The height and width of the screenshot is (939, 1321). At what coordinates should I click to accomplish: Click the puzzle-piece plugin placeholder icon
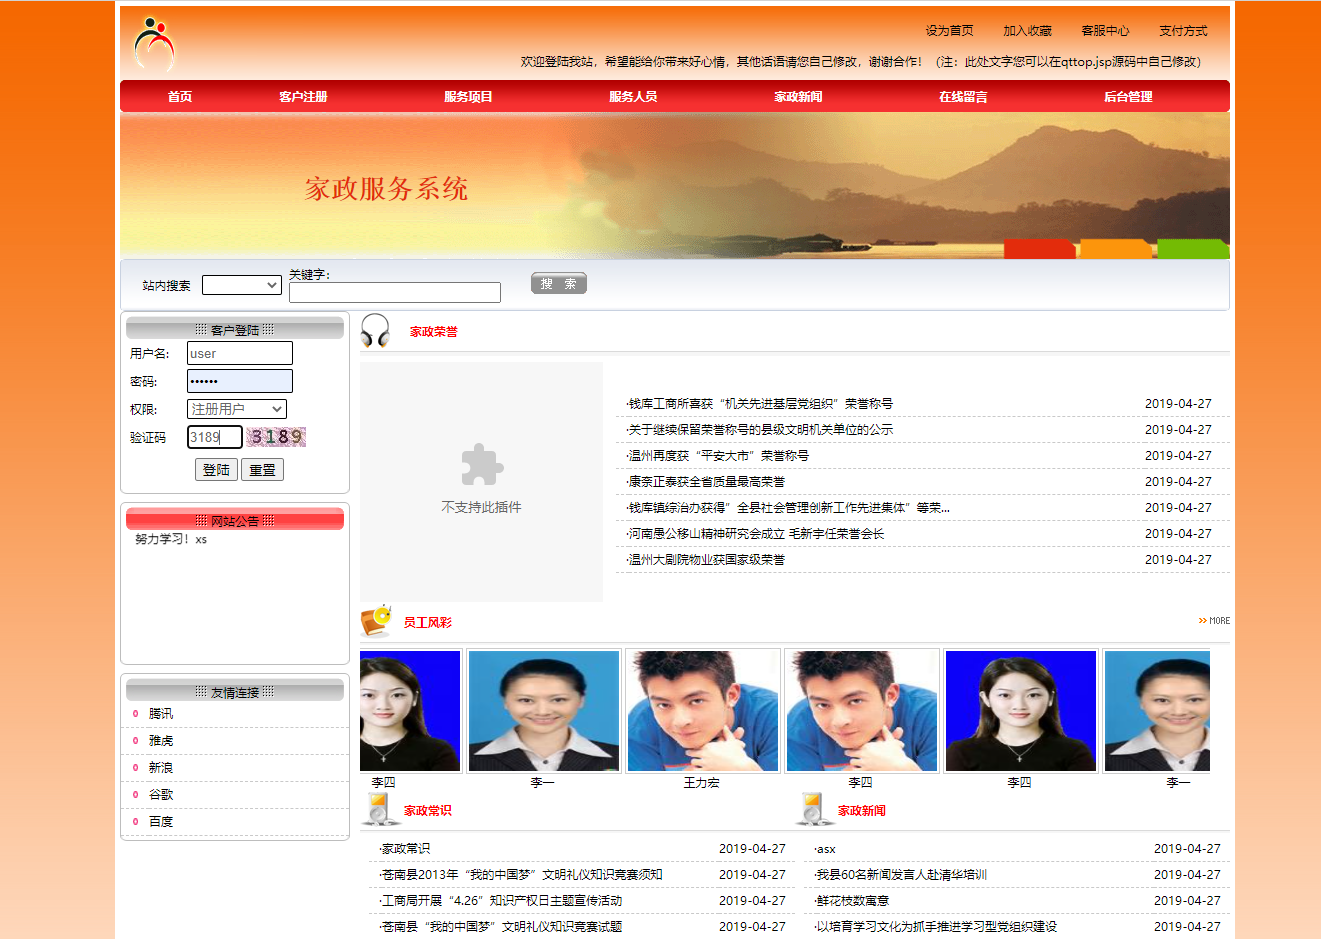click(x=482, y=463)
